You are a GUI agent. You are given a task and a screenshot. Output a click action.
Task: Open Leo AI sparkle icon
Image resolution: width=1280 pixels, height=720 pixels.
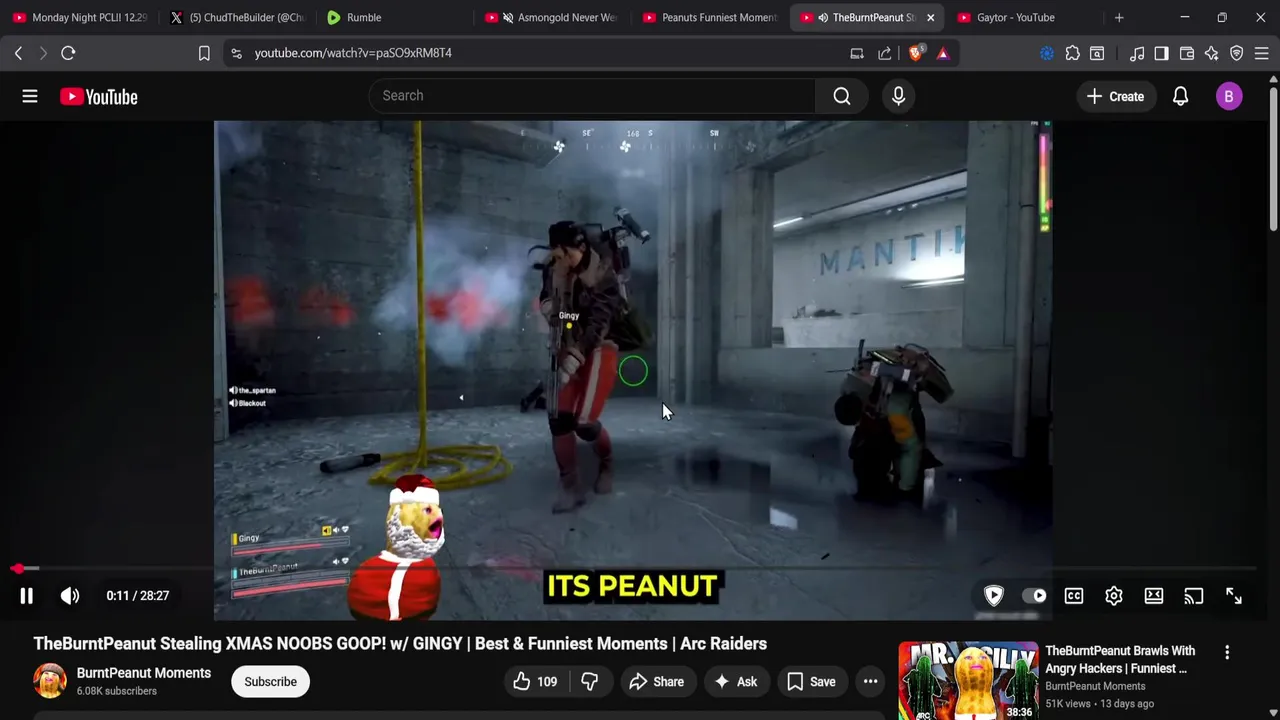(1211, 53)
